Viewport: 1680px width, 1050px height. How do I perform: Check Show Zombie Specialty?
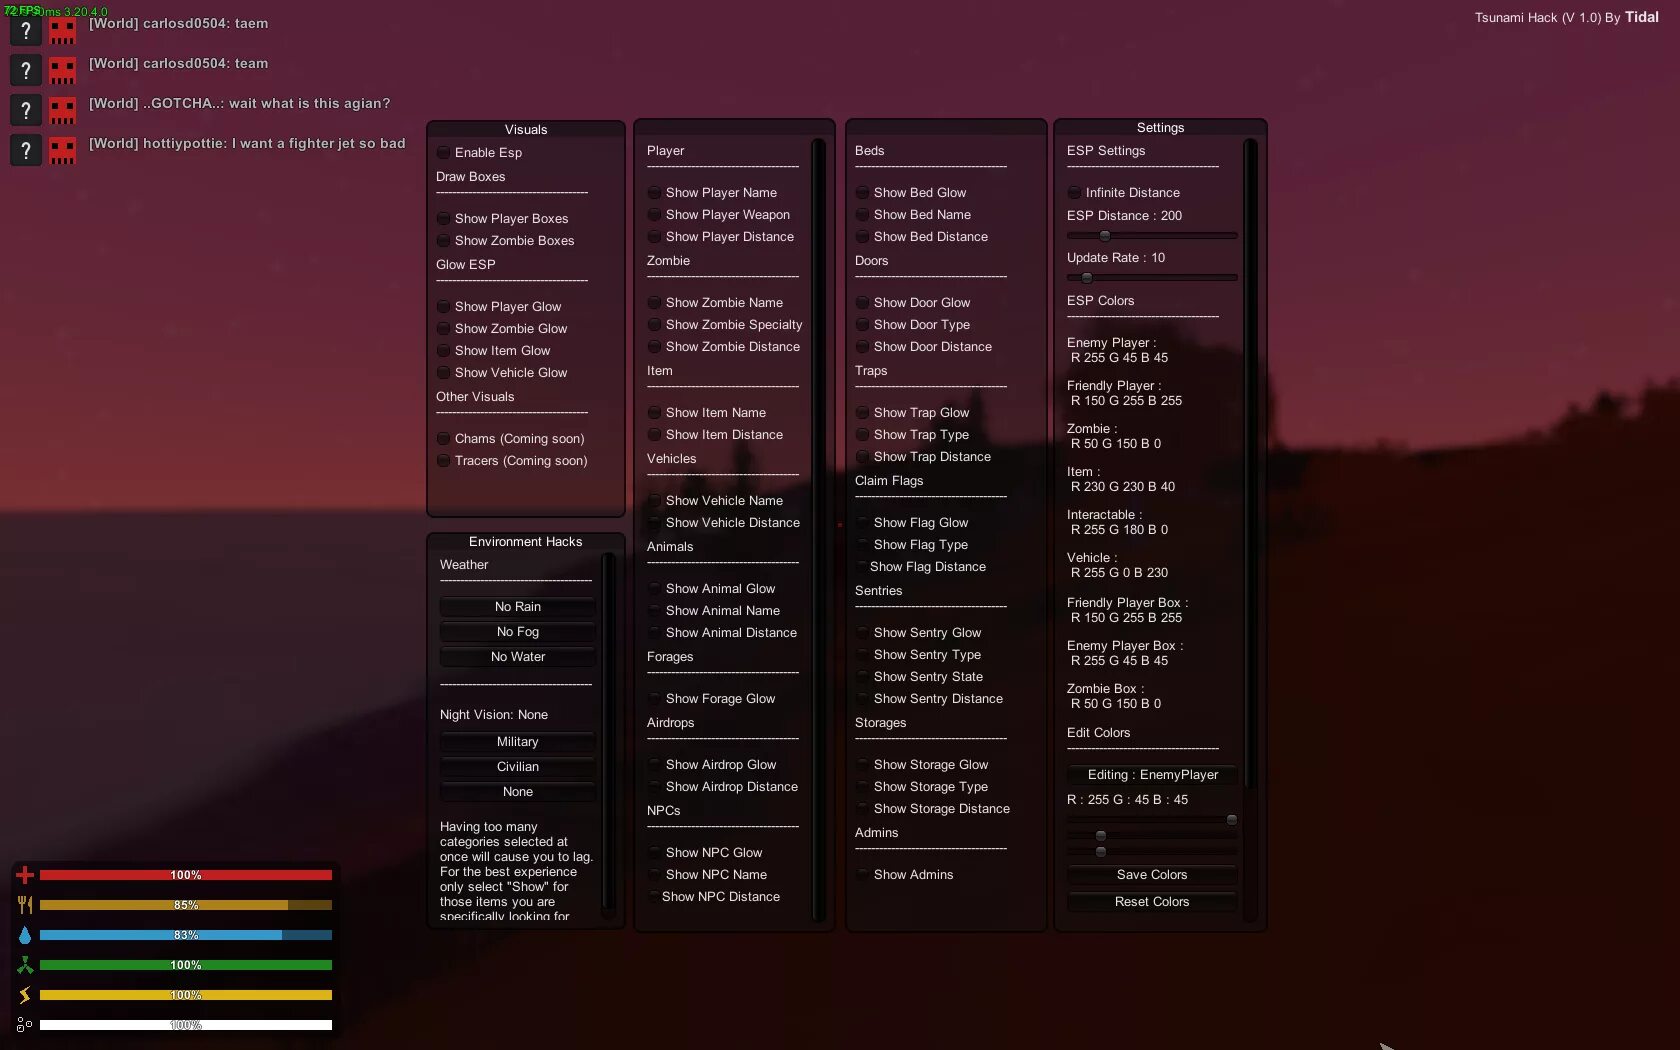tap(655, 324)
